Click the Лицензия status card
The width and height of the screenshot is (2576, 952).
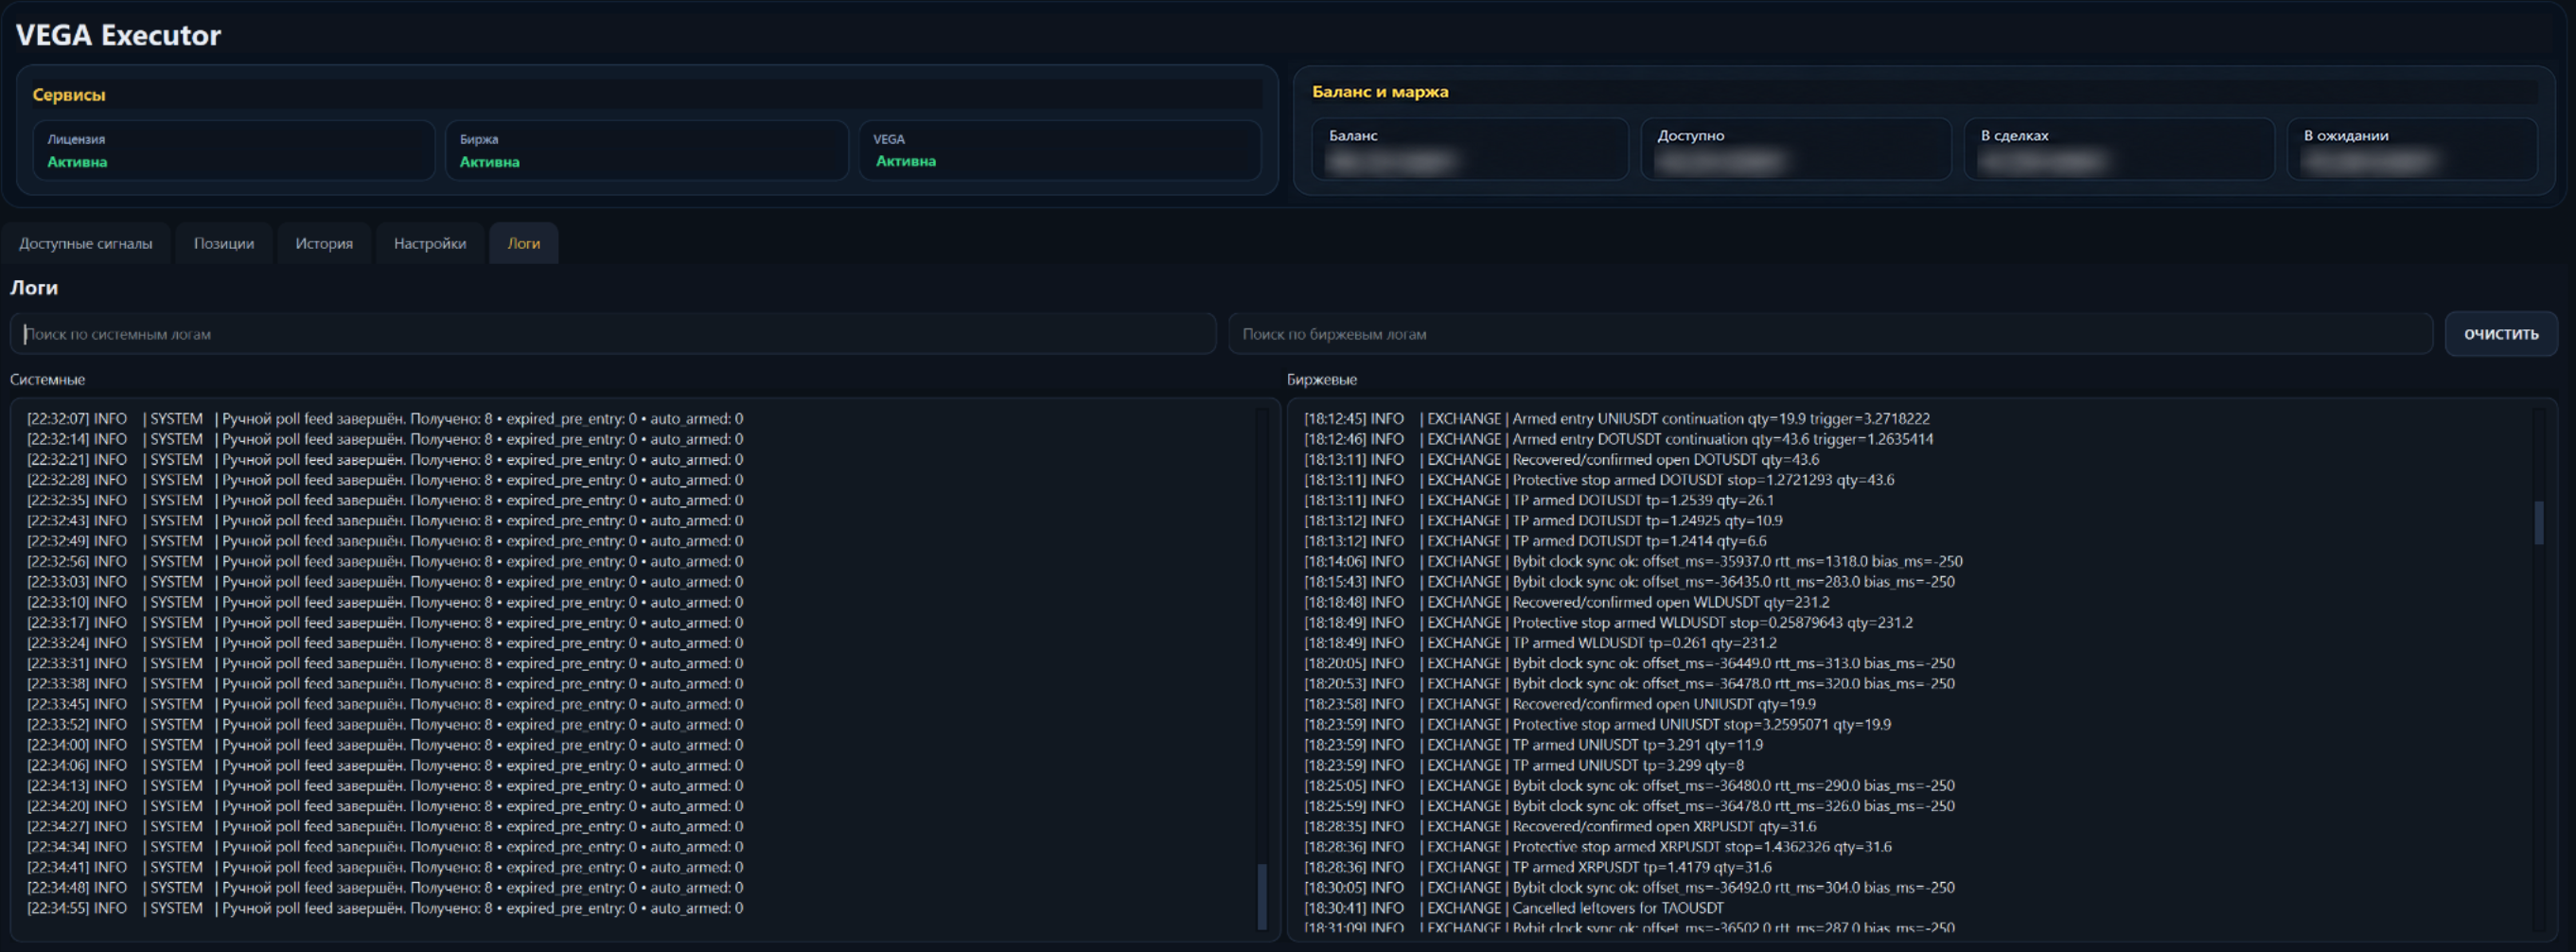click(234, 150)
